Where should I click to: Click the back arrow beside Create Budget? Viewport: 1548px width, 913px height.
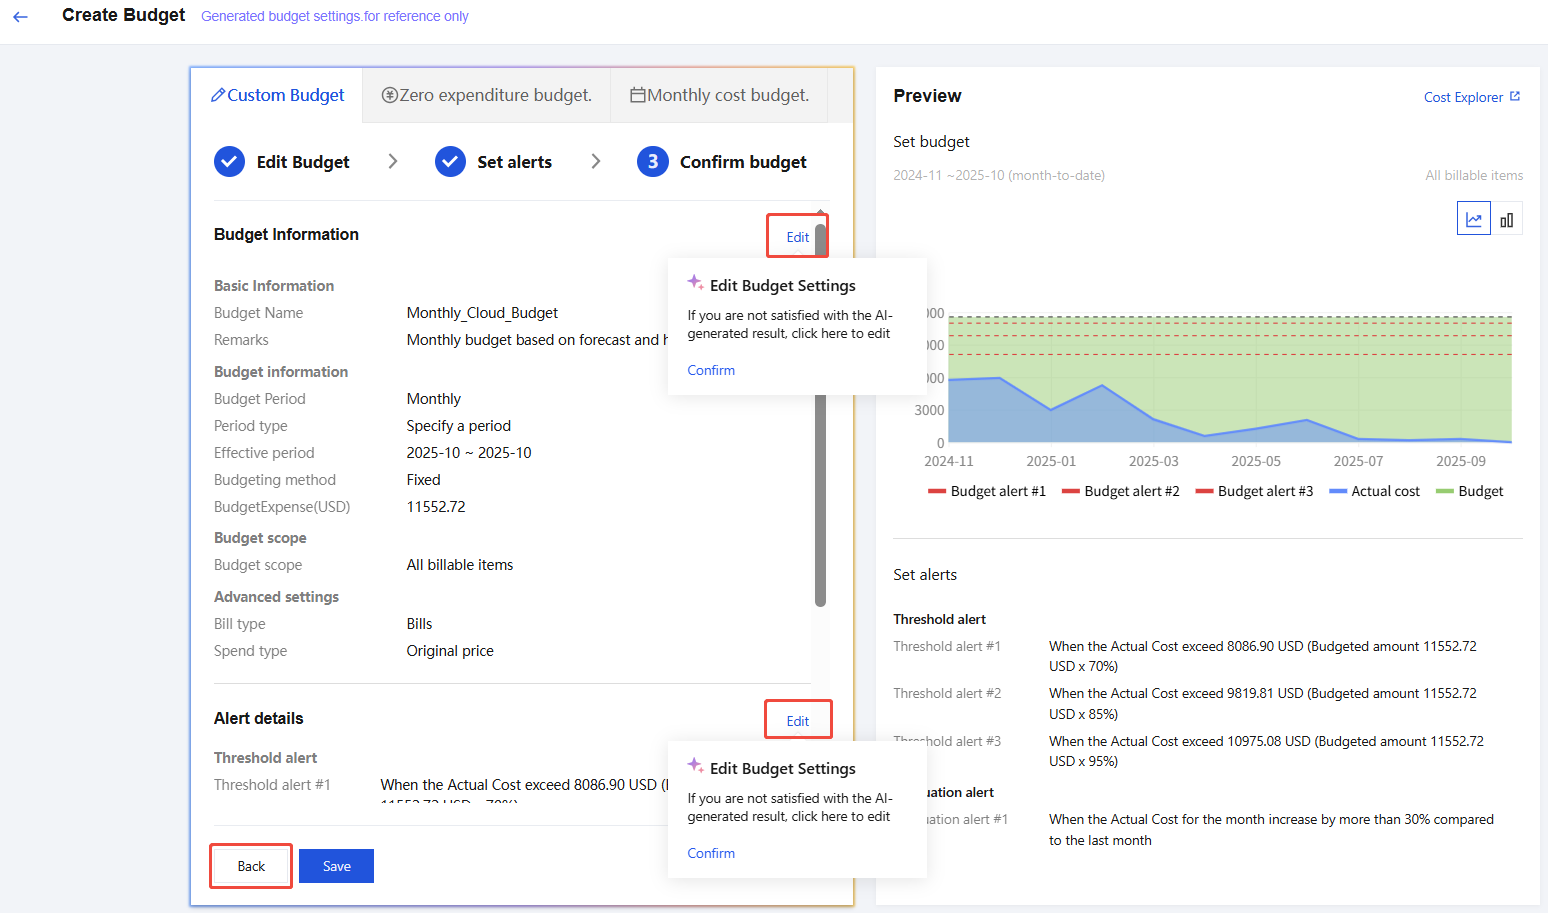tap(20, 17)
